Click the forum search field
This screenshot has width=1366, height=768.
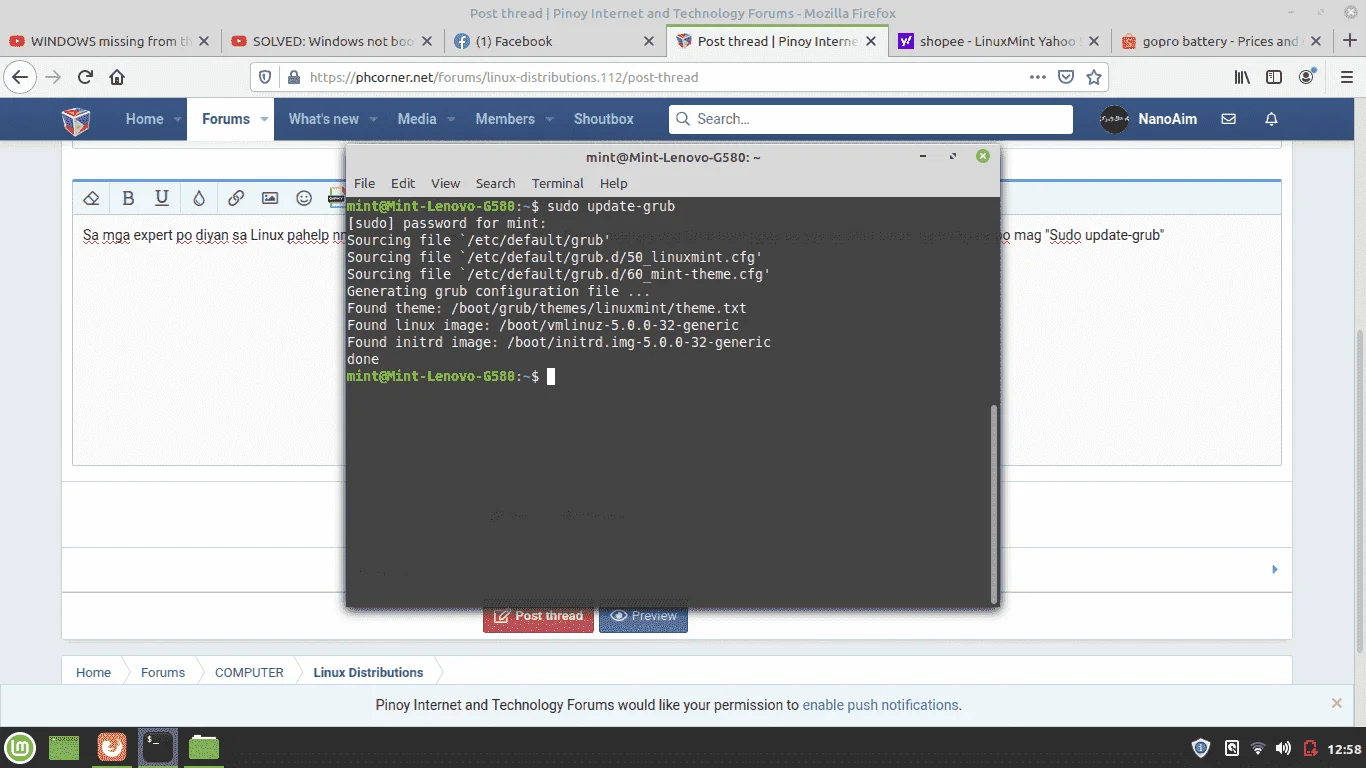pyautogui.click(x=870, y=119)
